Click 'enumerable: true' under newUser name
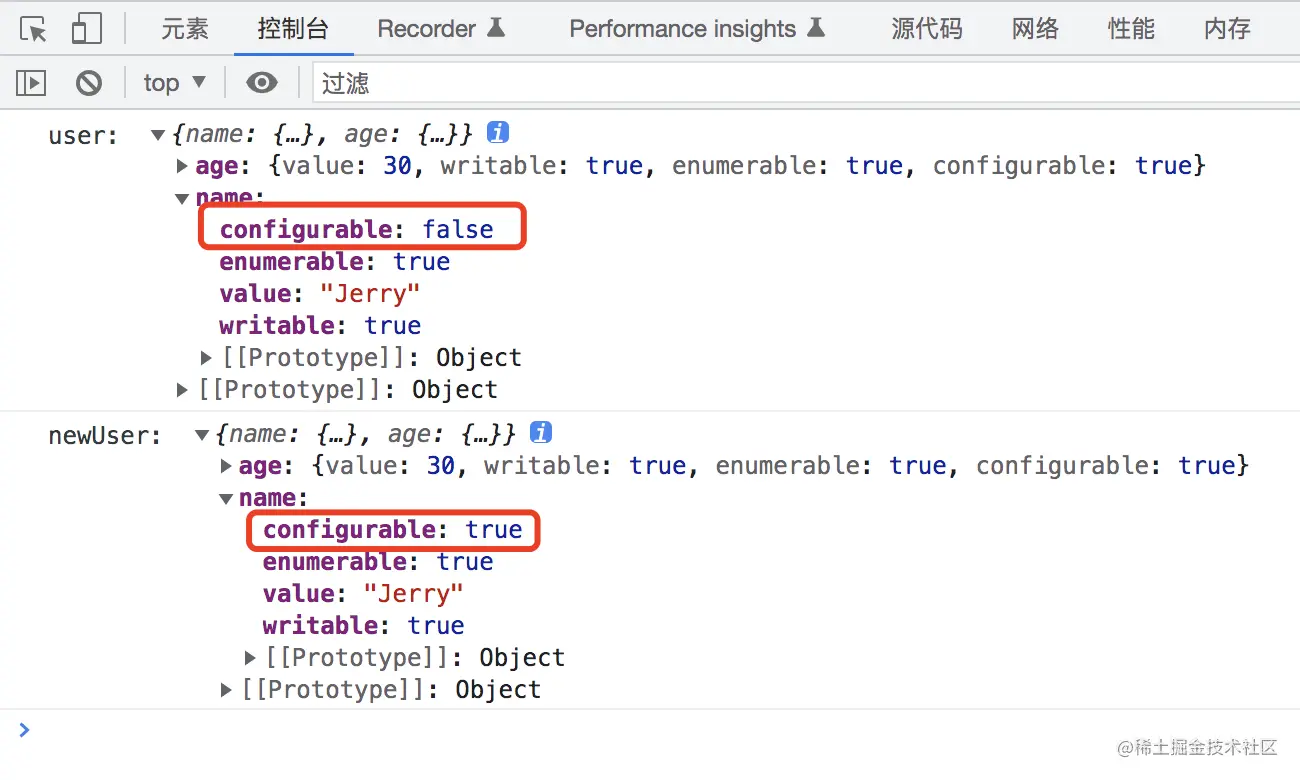The image size is (1300, 780). point(378,562)
